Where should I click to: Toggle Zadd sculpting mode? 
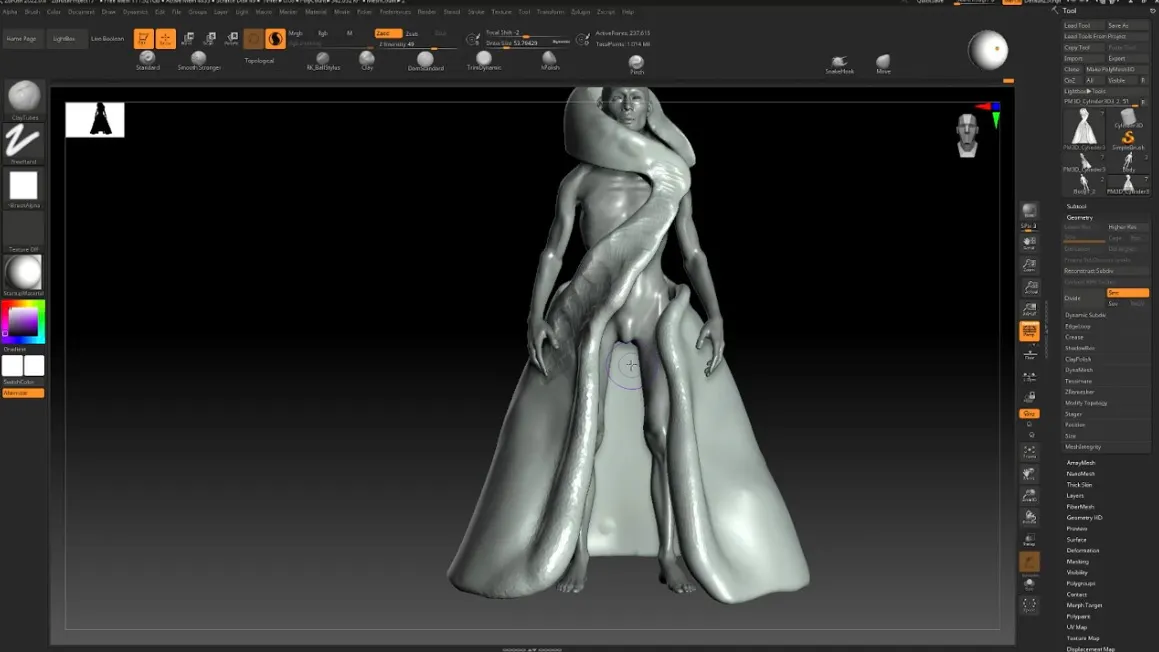387,33
